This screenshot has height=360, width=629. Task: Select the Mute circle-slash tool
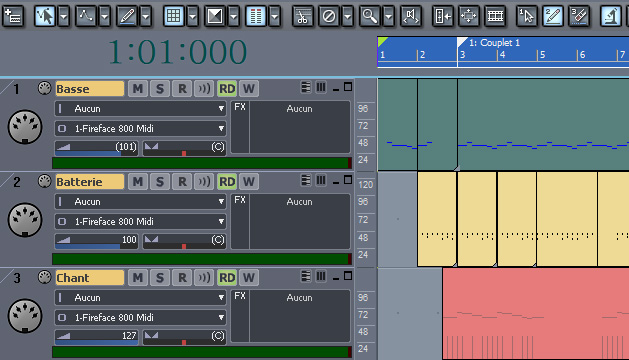coord(329,16)
